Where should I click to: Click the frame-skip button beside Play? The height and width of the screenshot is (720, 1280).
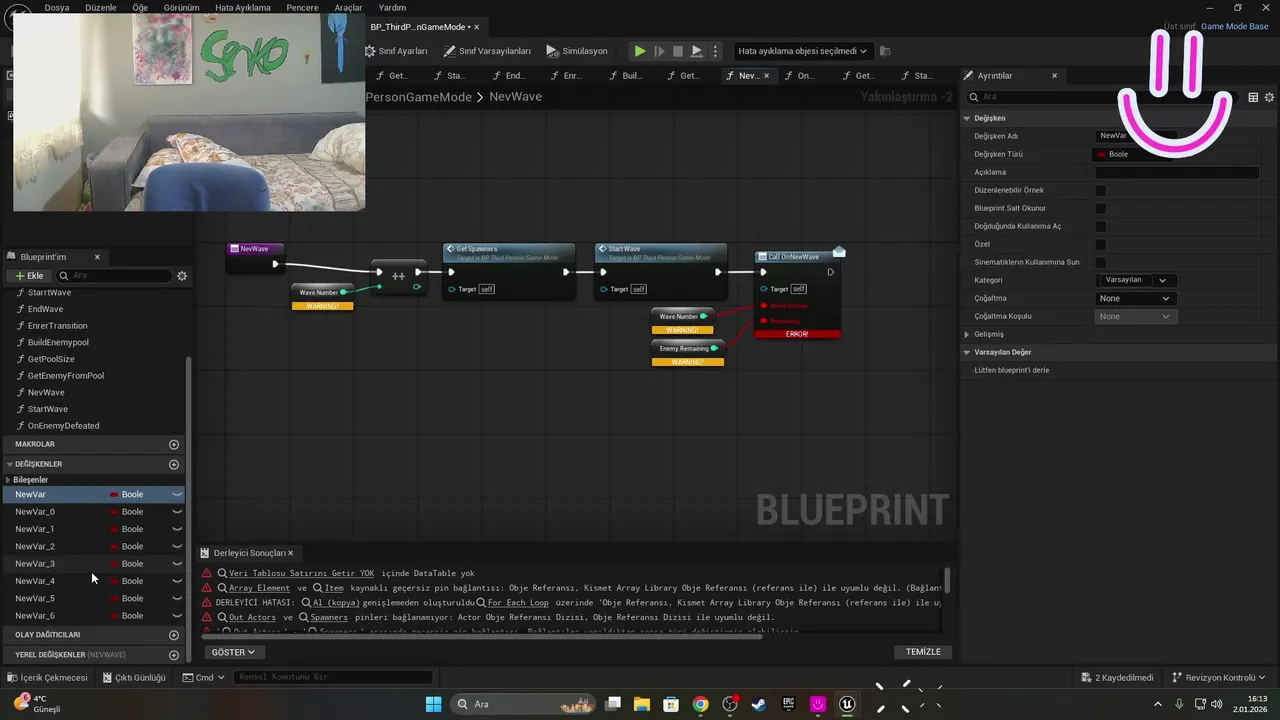(659, 51)
